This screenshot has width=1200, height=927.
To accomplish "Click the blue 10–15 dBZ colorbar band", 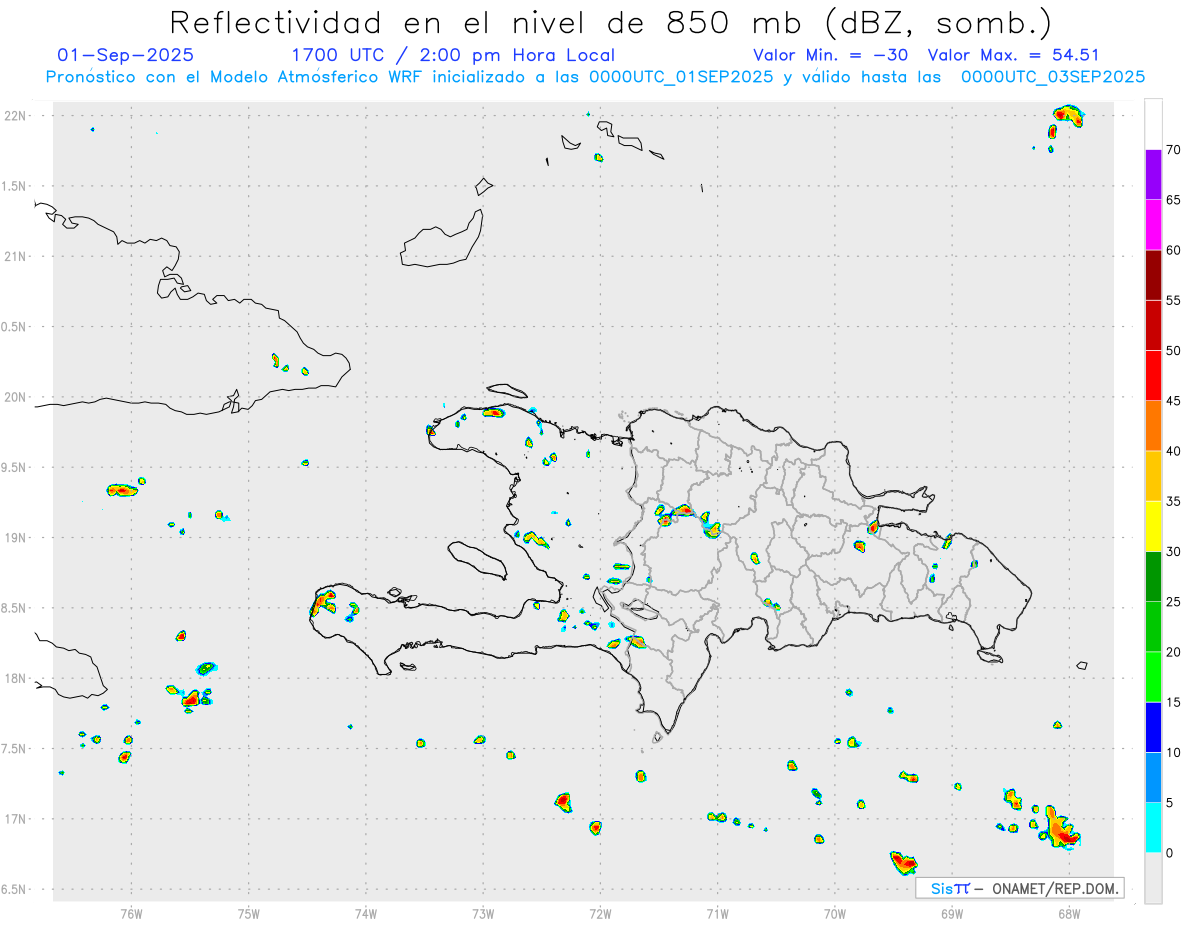I will coord(1153,727).
